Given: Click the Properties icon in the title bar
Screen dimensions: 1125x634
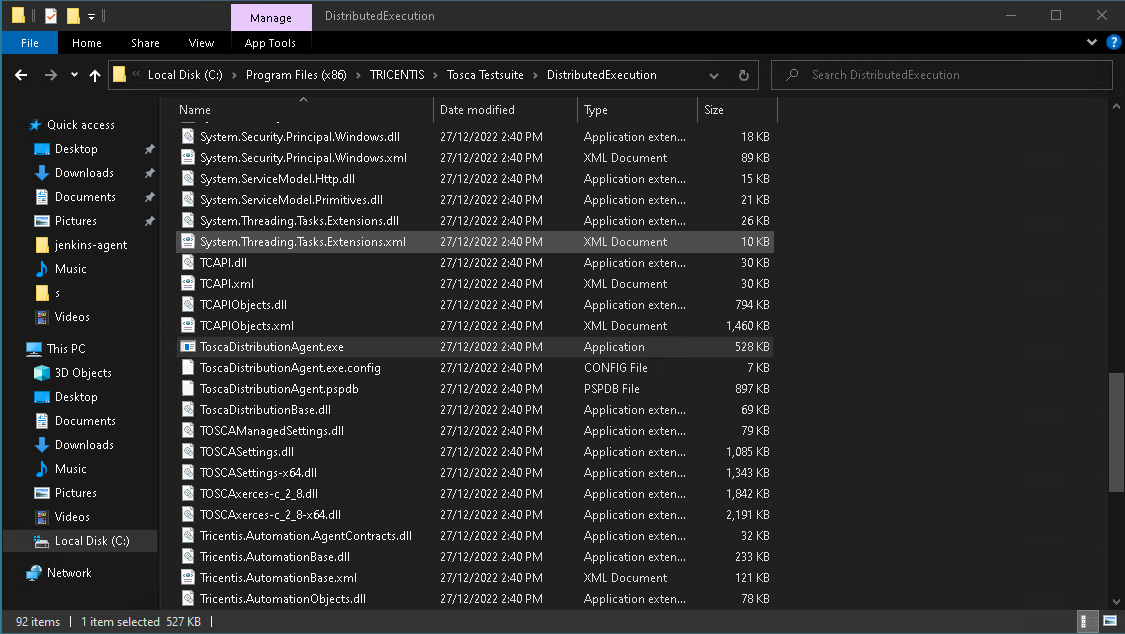Looking at the screenshot, I should tap(51, 16).
